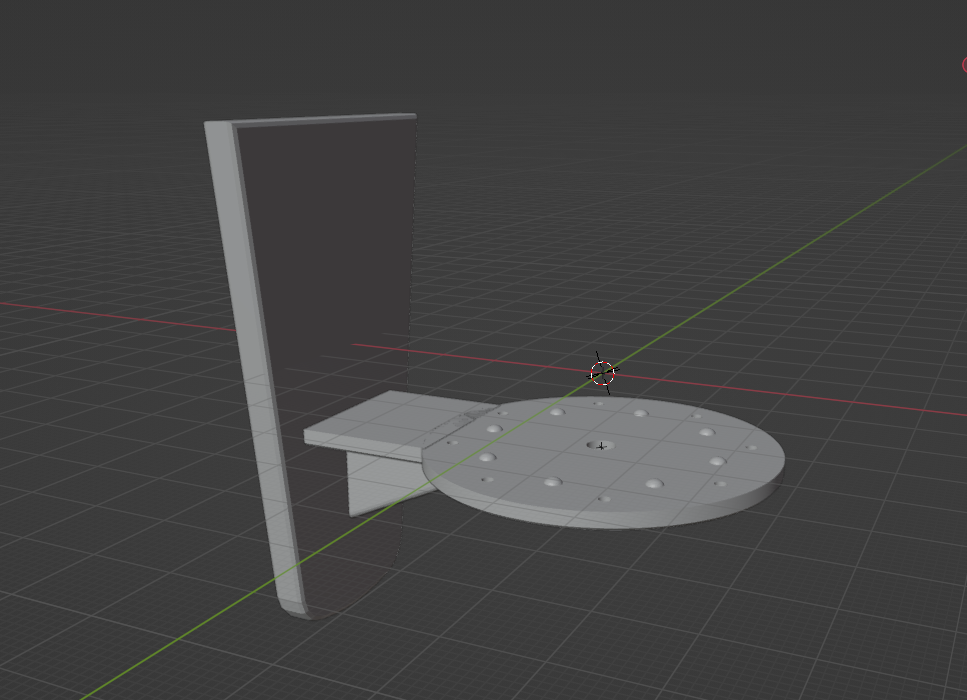Click the red X-axis gizmo circle at right edge
967x700 pixels.
click(x=964, y=66)
